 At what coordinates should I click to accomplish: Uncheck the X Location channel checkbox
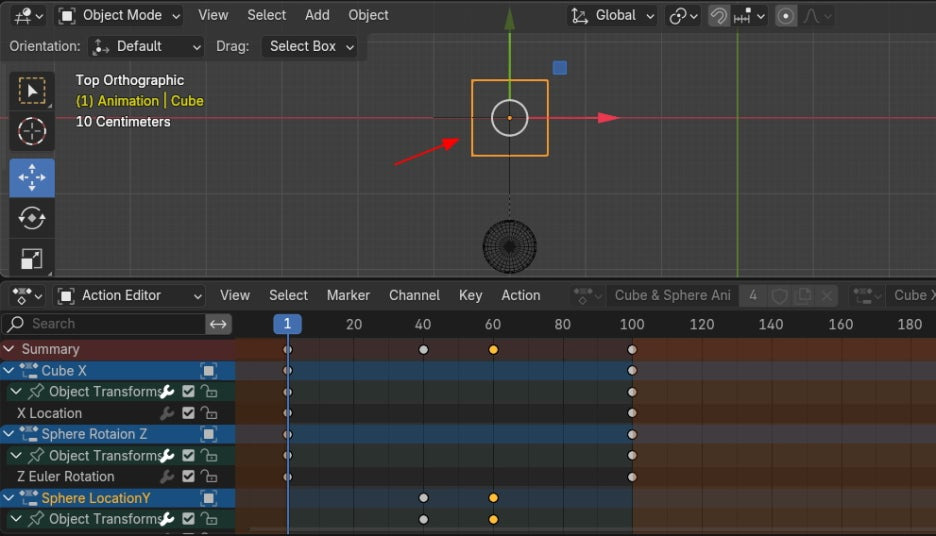click(x=189, y=413)
